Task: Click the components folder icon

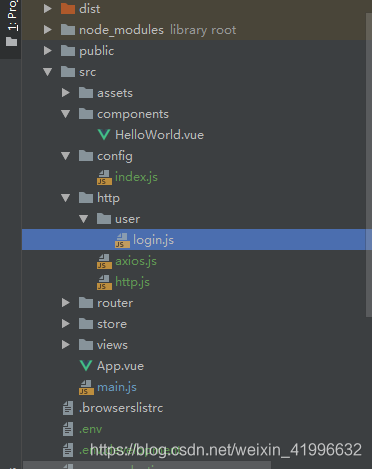Action: [86, 114]
